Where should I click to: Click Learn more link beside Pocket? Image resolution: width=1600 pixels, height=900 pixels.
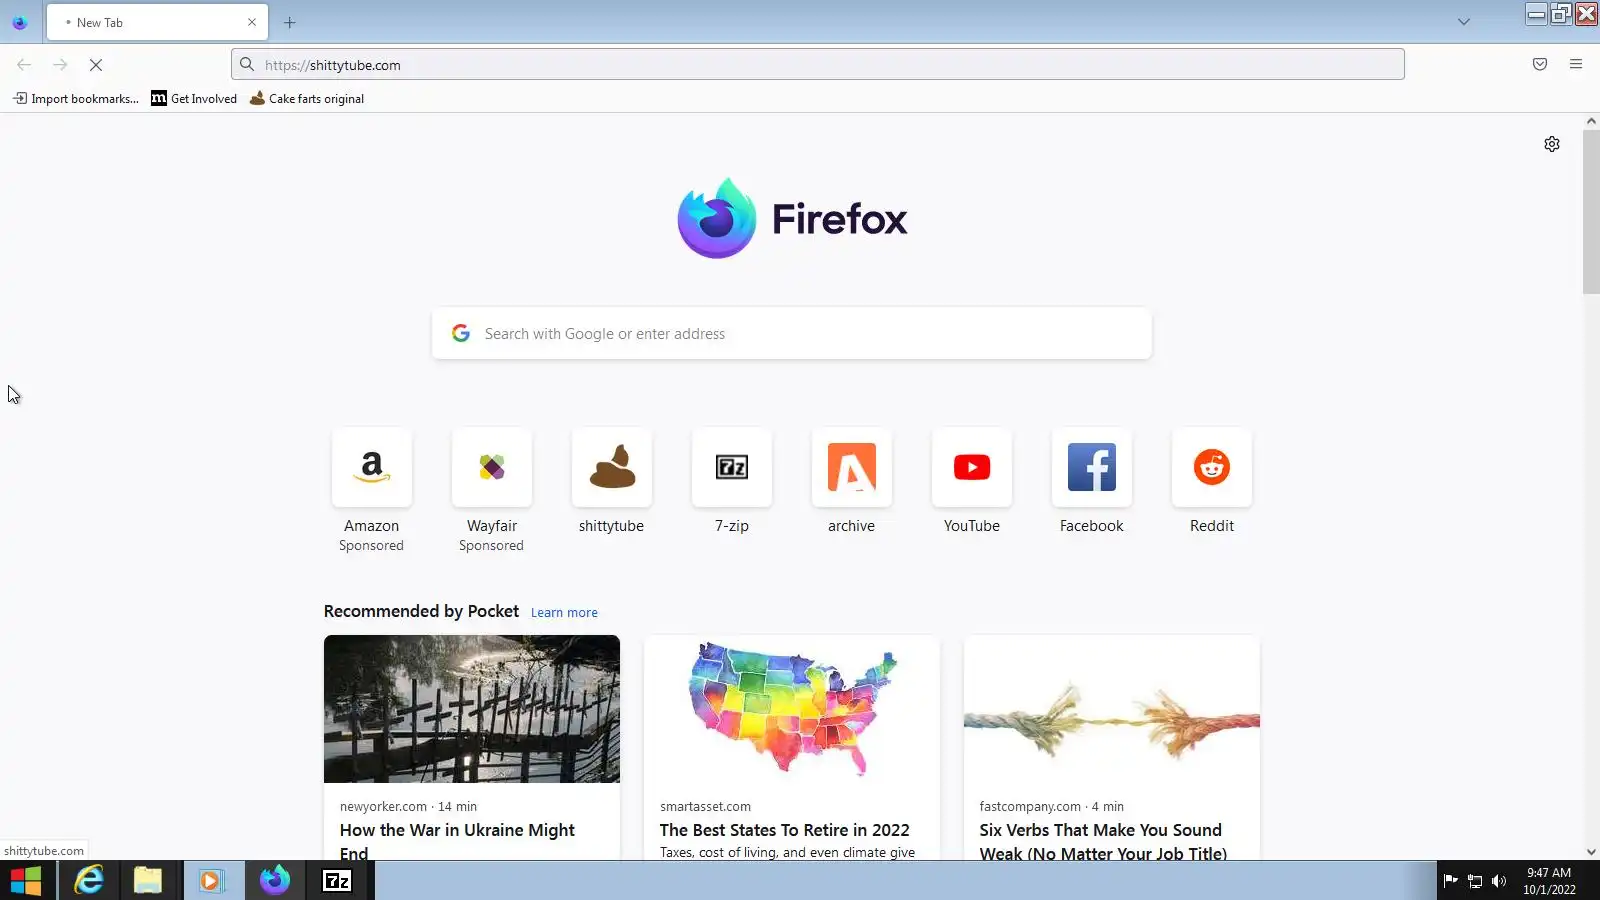pyautogui.click(x=564, y=613)
